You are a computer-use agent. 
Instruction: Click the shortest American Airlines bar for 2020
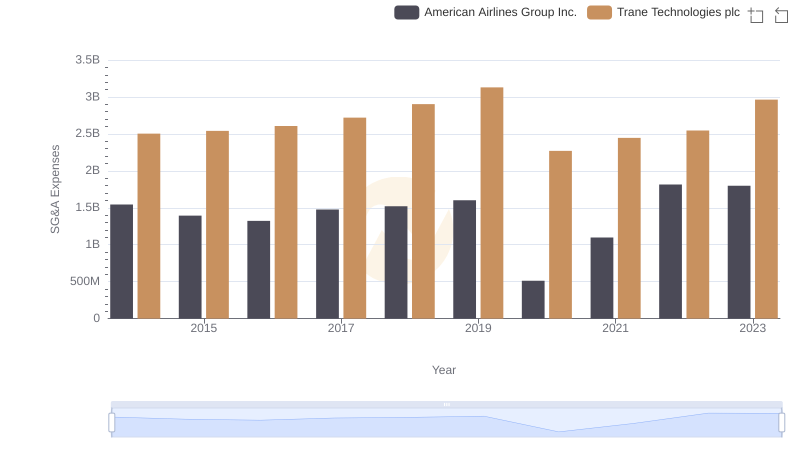point(533,300)
